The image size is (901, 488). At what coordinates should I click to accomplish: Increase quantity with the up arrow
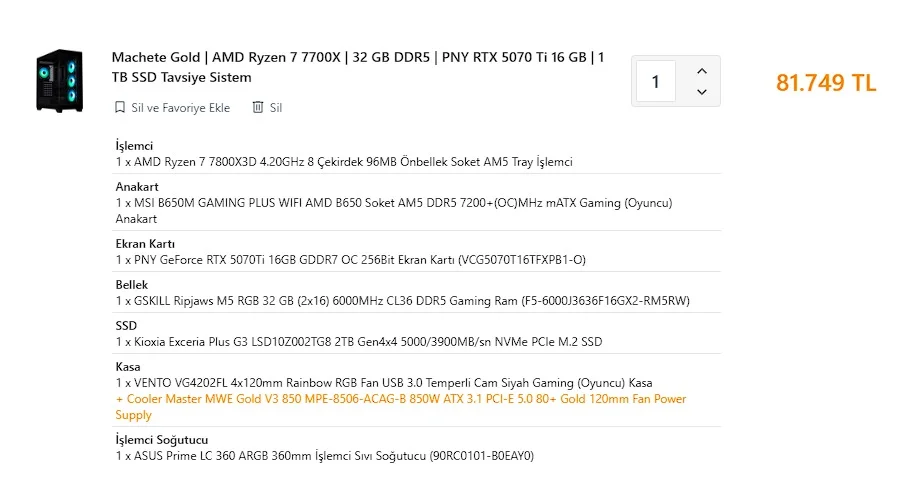701,71
